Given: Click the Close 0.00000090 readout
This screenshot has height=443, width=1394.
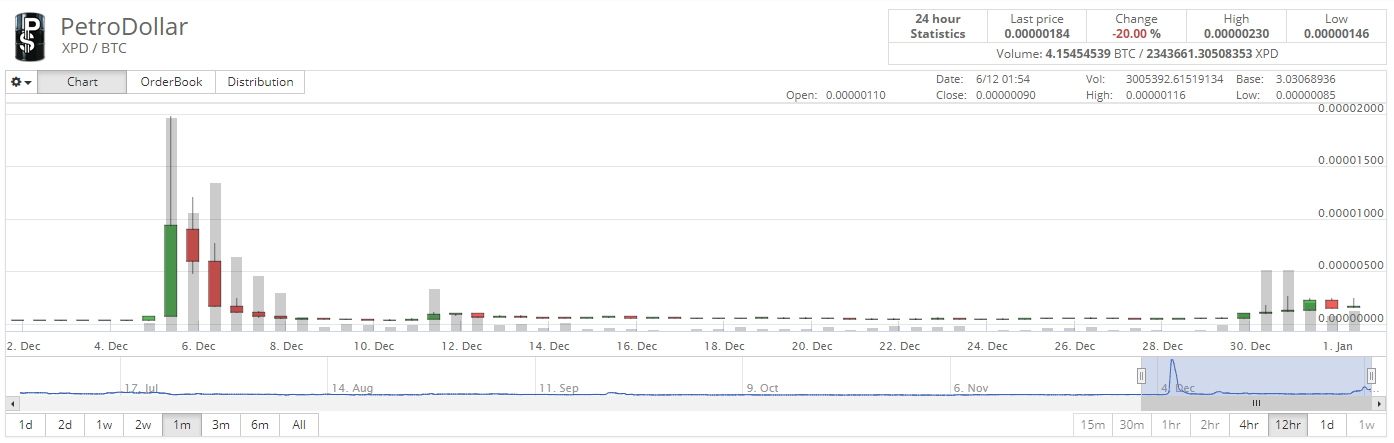Looking at the screenshot, I should 986,96.
